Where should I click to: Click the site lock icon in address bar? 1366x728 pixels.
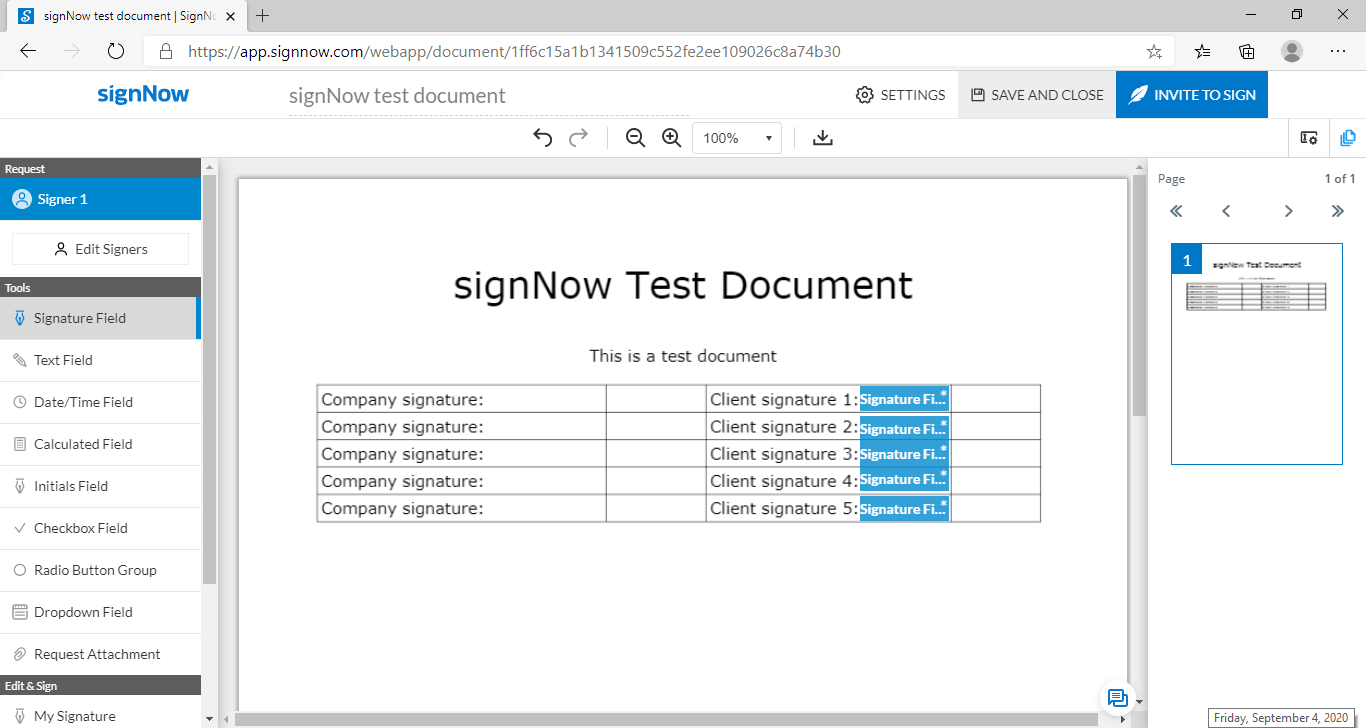coord(166,51)
